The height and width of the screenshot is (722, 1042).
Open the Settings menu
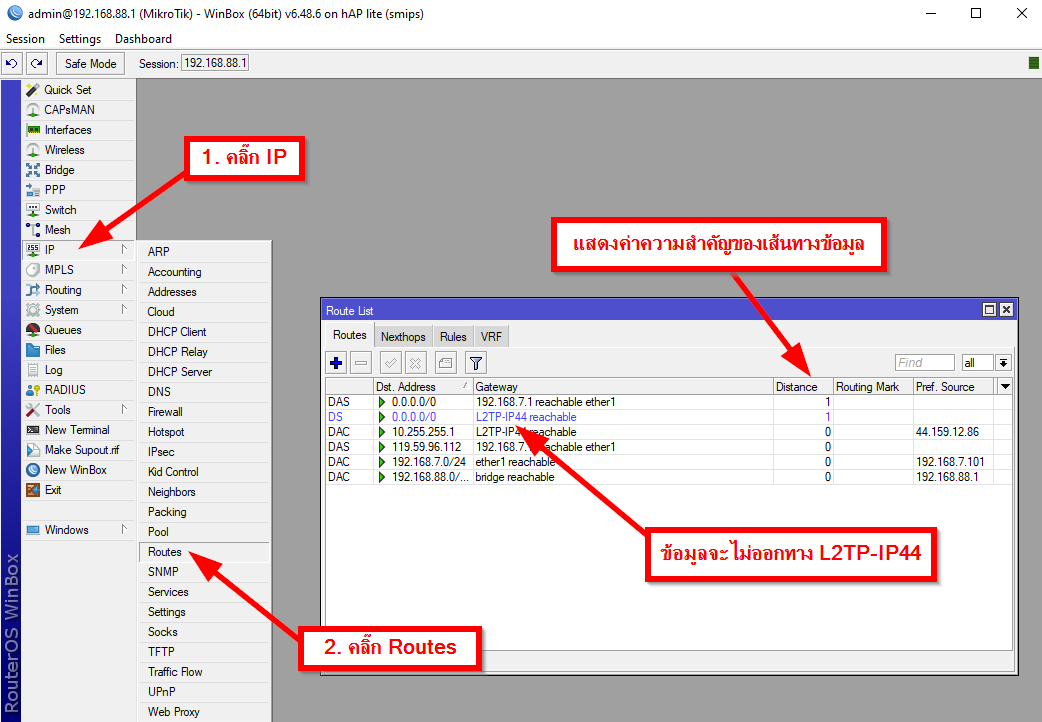coord(80,39)
